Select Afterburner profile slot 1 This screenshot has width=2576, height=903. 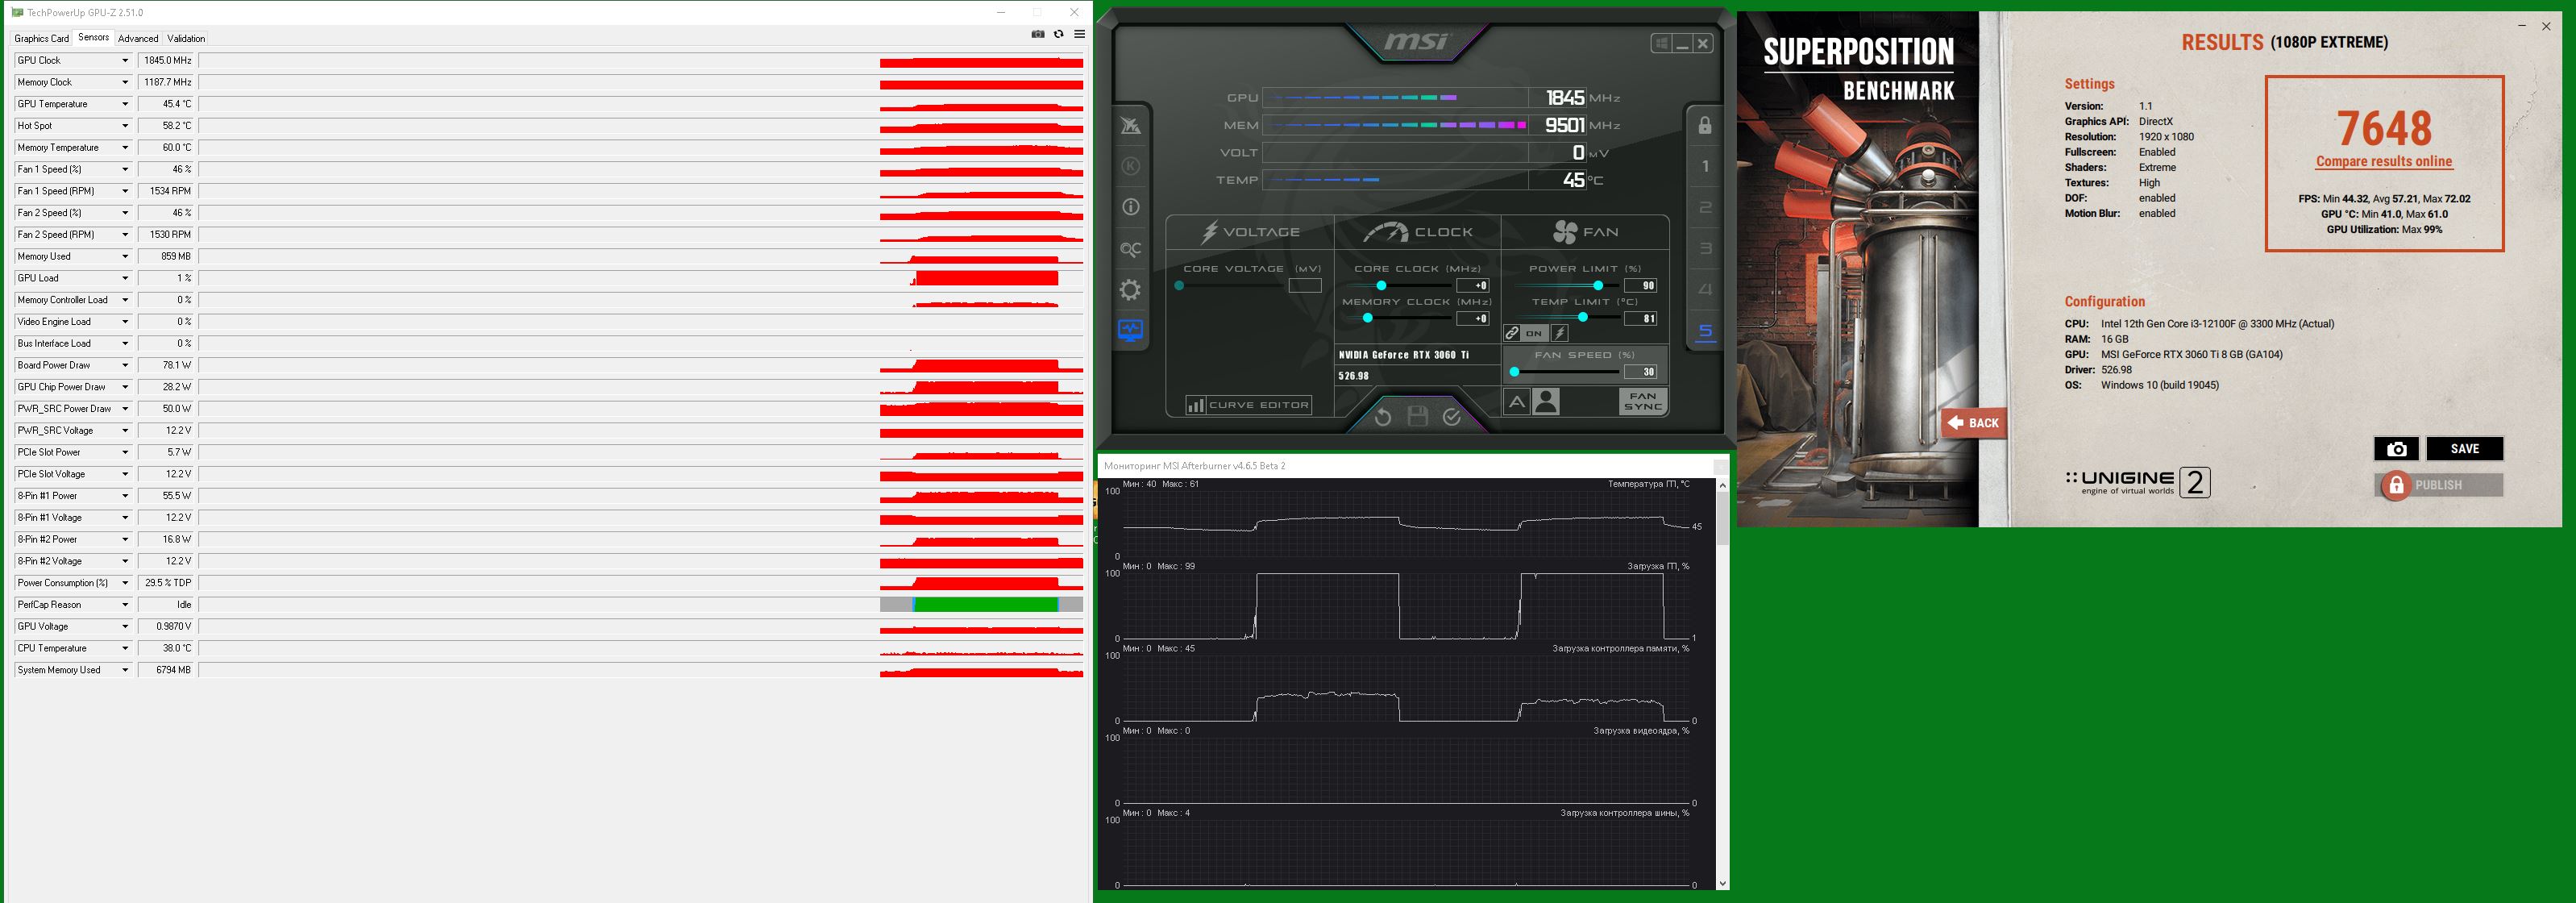(x=1705, y=167)
